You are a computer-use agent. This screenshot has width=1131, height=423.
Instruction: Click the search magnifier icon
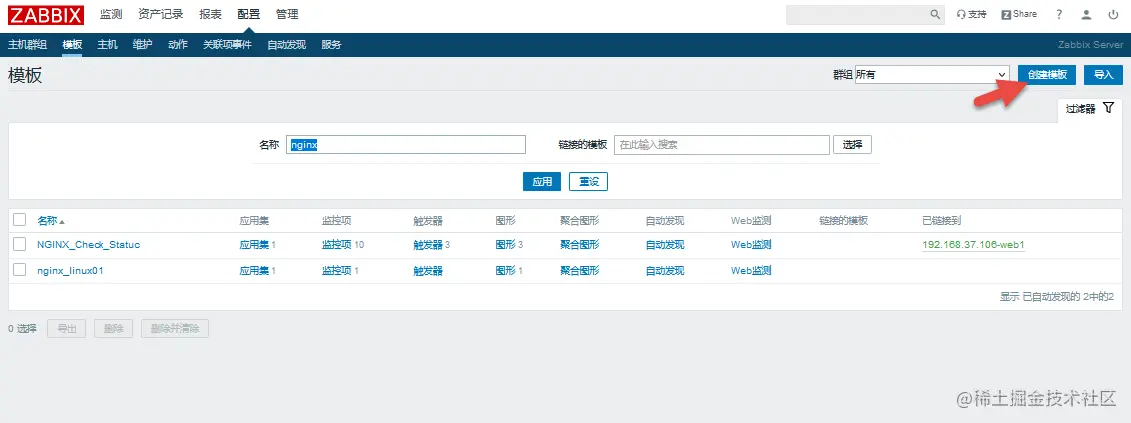click(x=936, y=14)
